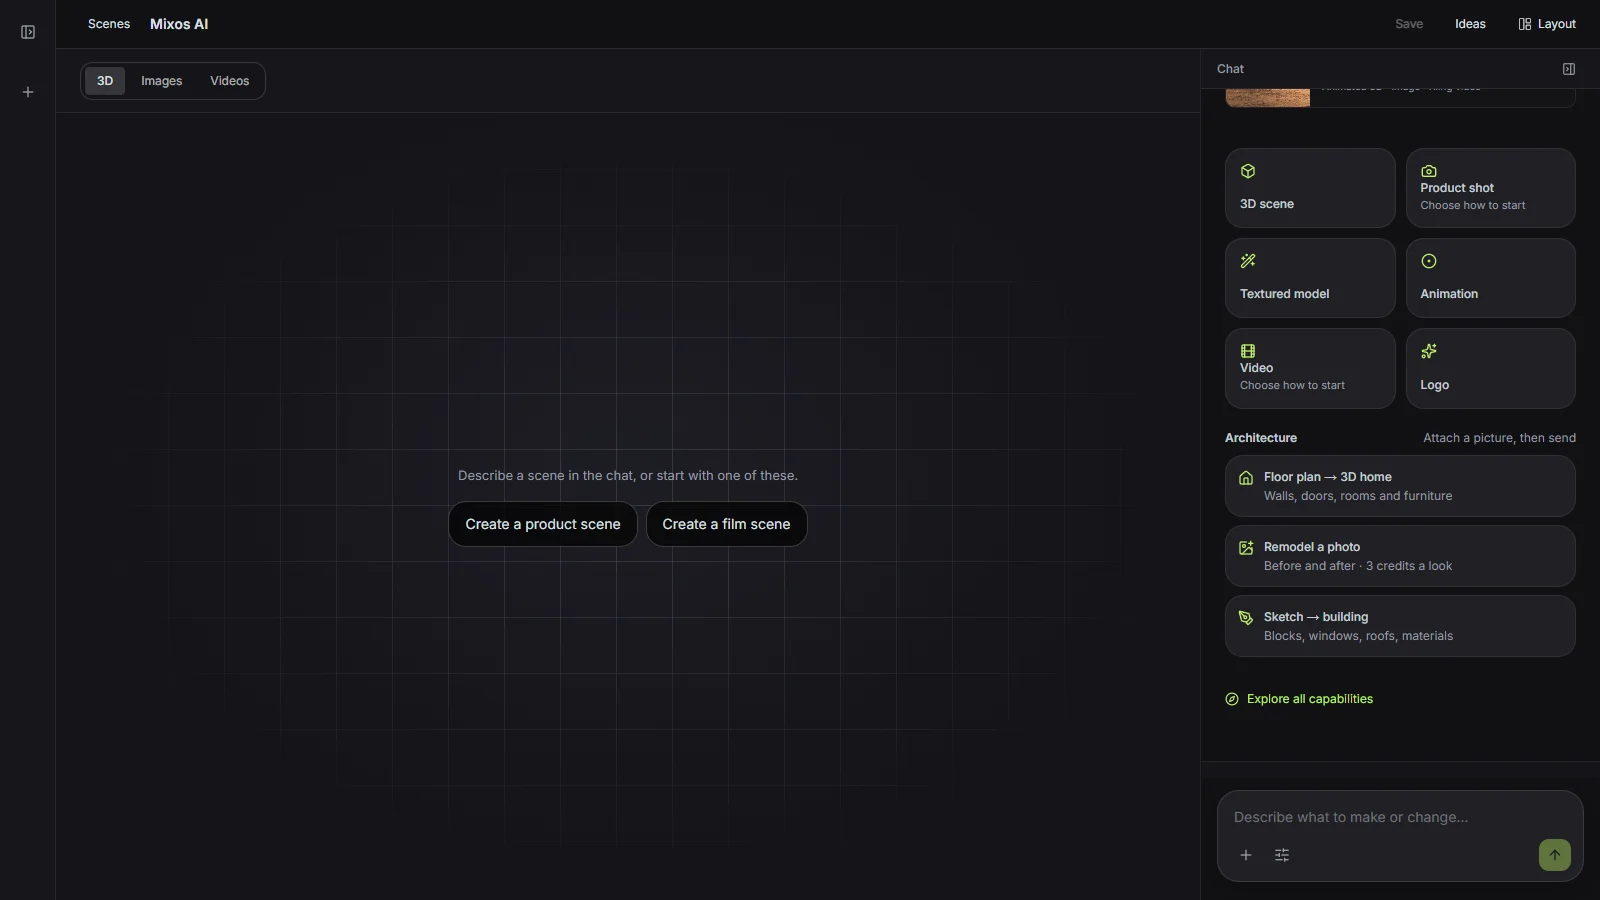Click the plus icon in left sidebar

28,92
